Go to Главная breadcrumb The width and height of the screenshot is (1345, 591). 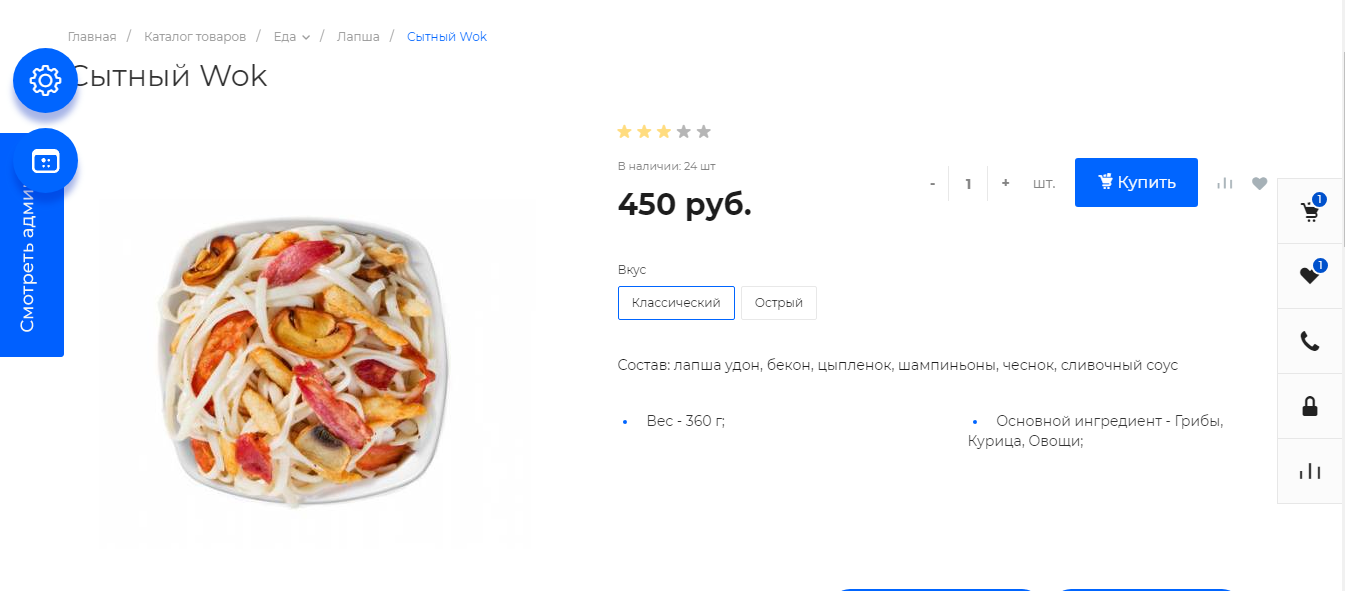(92, 37)
